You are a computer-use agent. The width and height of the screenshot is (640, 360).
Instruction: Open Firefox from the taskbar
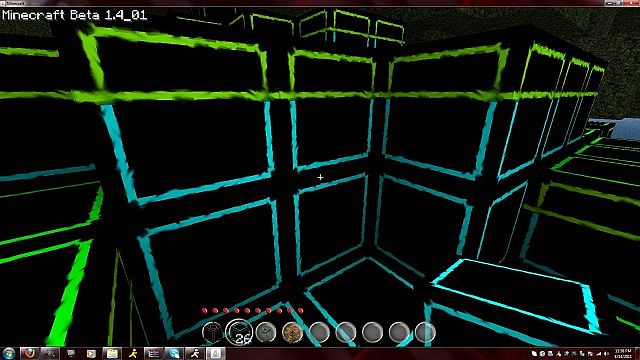(x=29, y=353)
